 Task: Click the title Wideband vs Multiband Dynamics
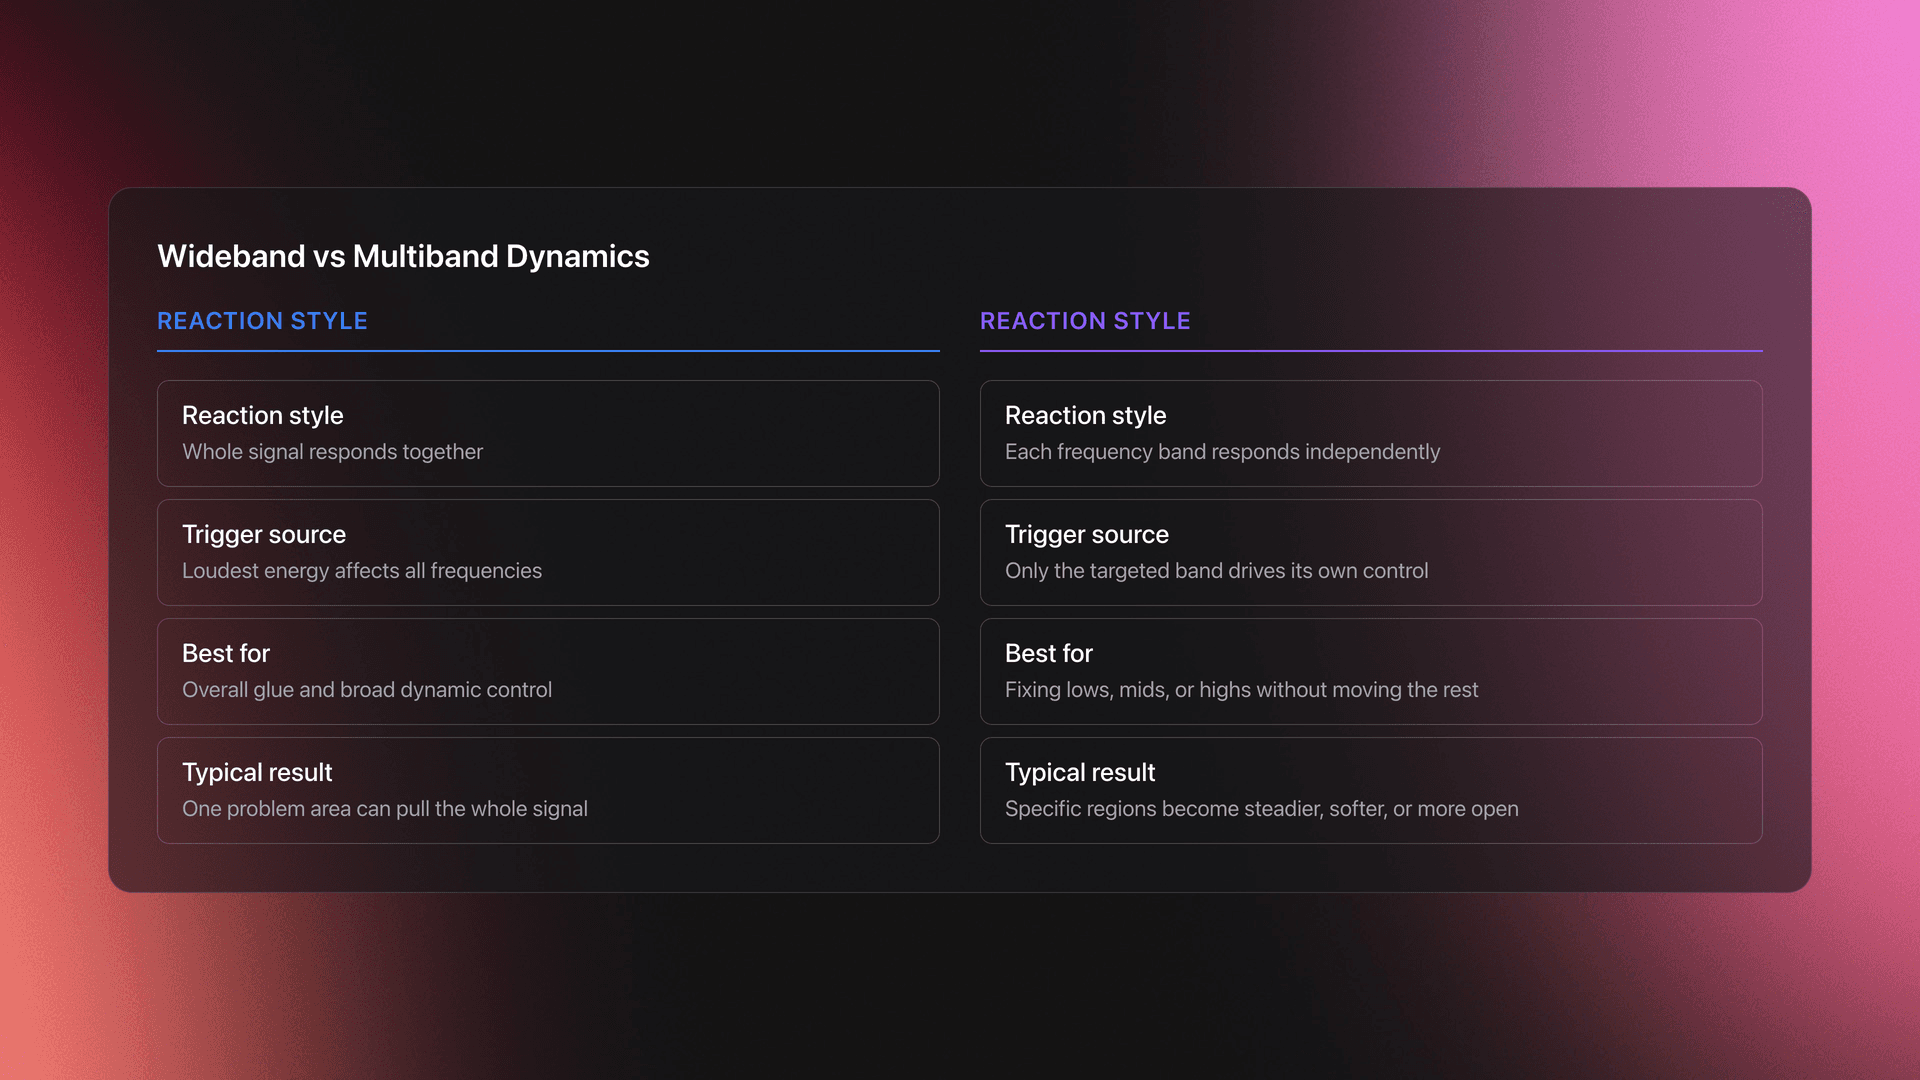[x=403, y=257]
